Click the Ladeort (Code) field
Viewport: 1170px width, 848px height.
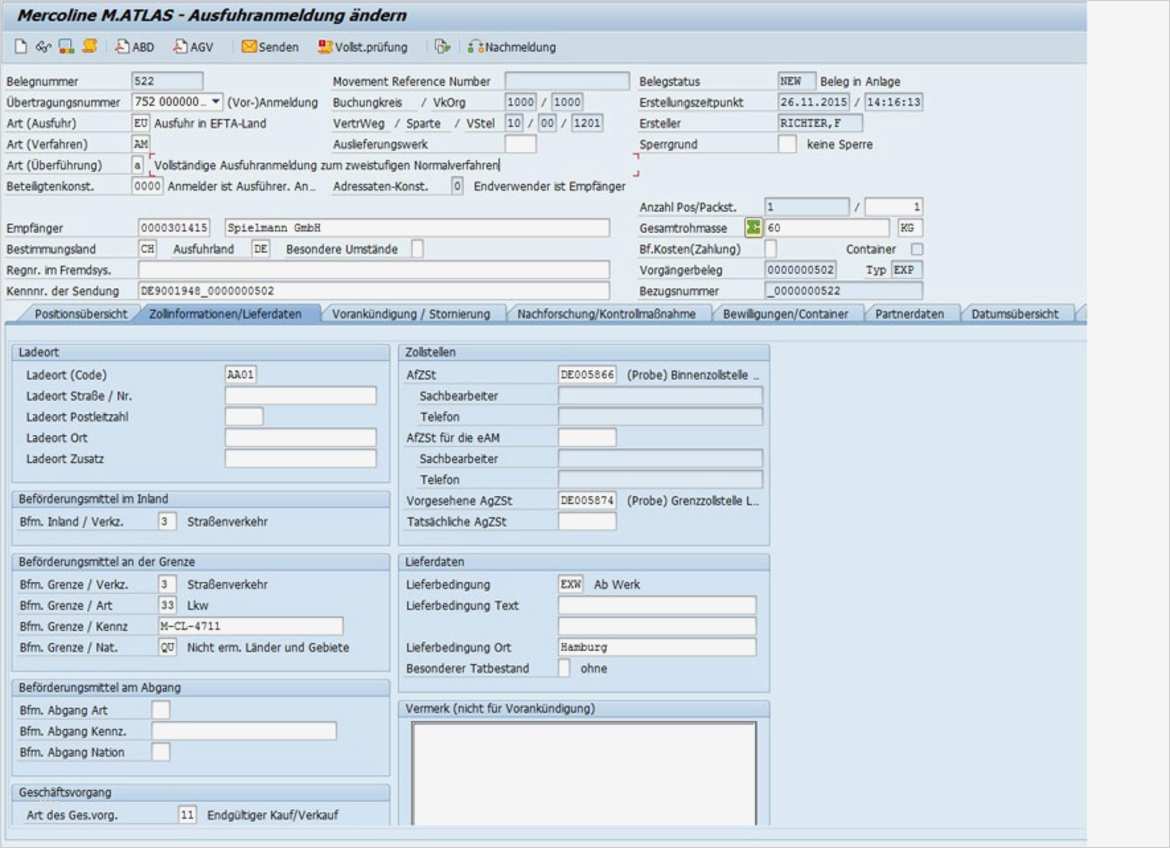(240, 374)
